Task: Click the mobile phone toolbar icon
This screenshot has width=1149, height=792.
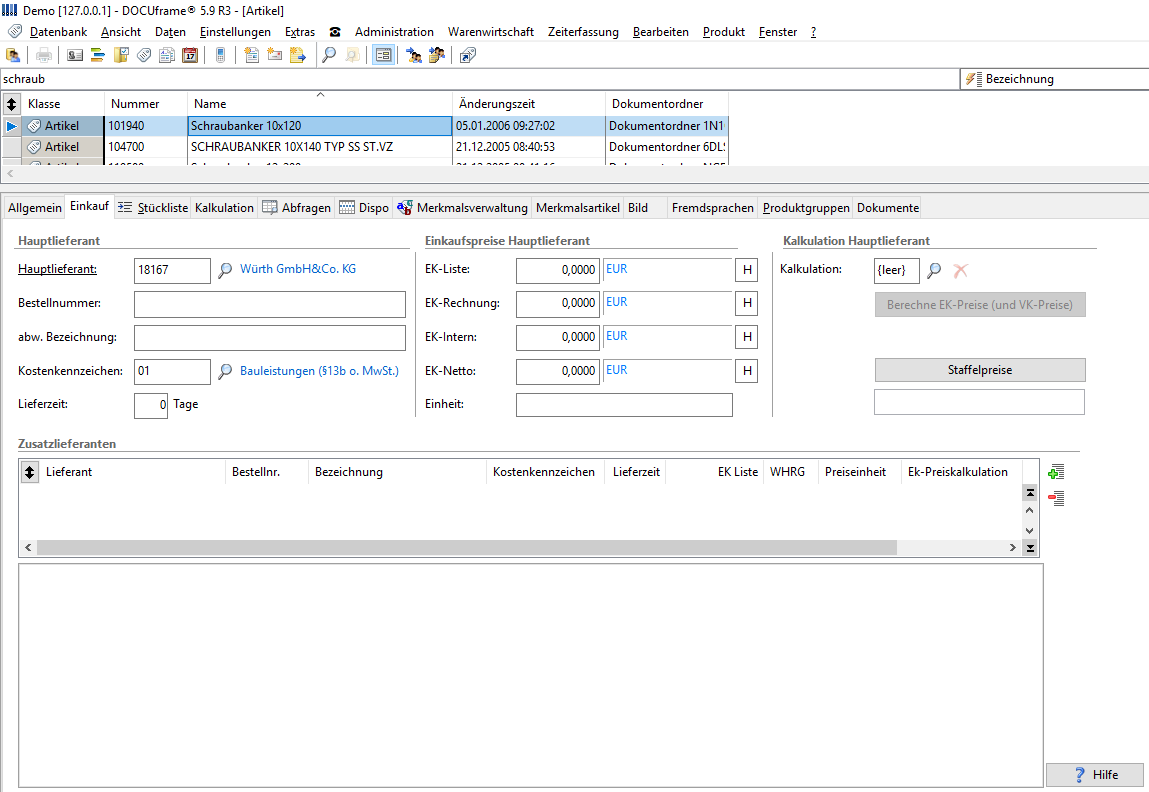Action: (220, 55)
